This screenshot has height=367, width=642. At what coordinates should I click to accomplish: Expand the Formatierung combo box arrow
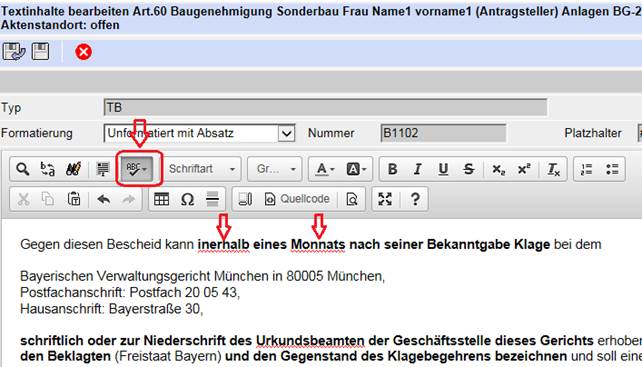coord(286,133)
